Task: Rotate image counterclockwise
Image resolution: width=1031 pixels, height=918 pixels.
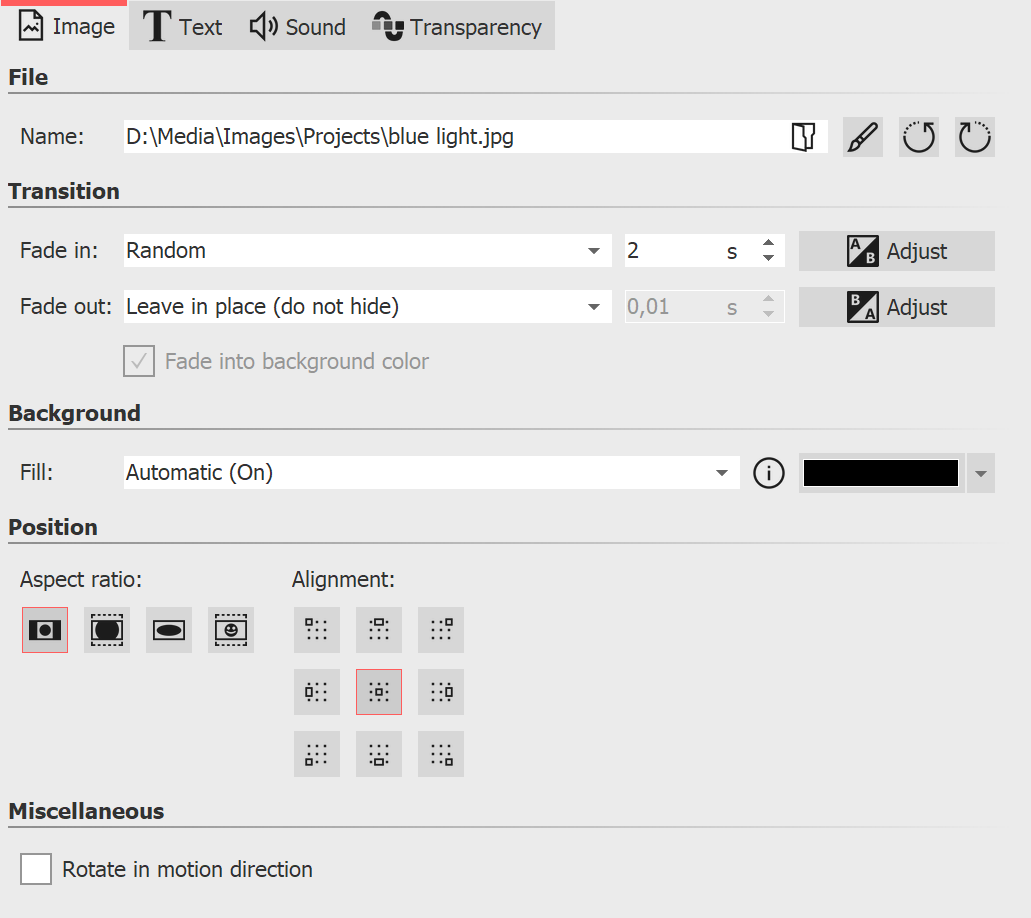Action: [918, 137]
